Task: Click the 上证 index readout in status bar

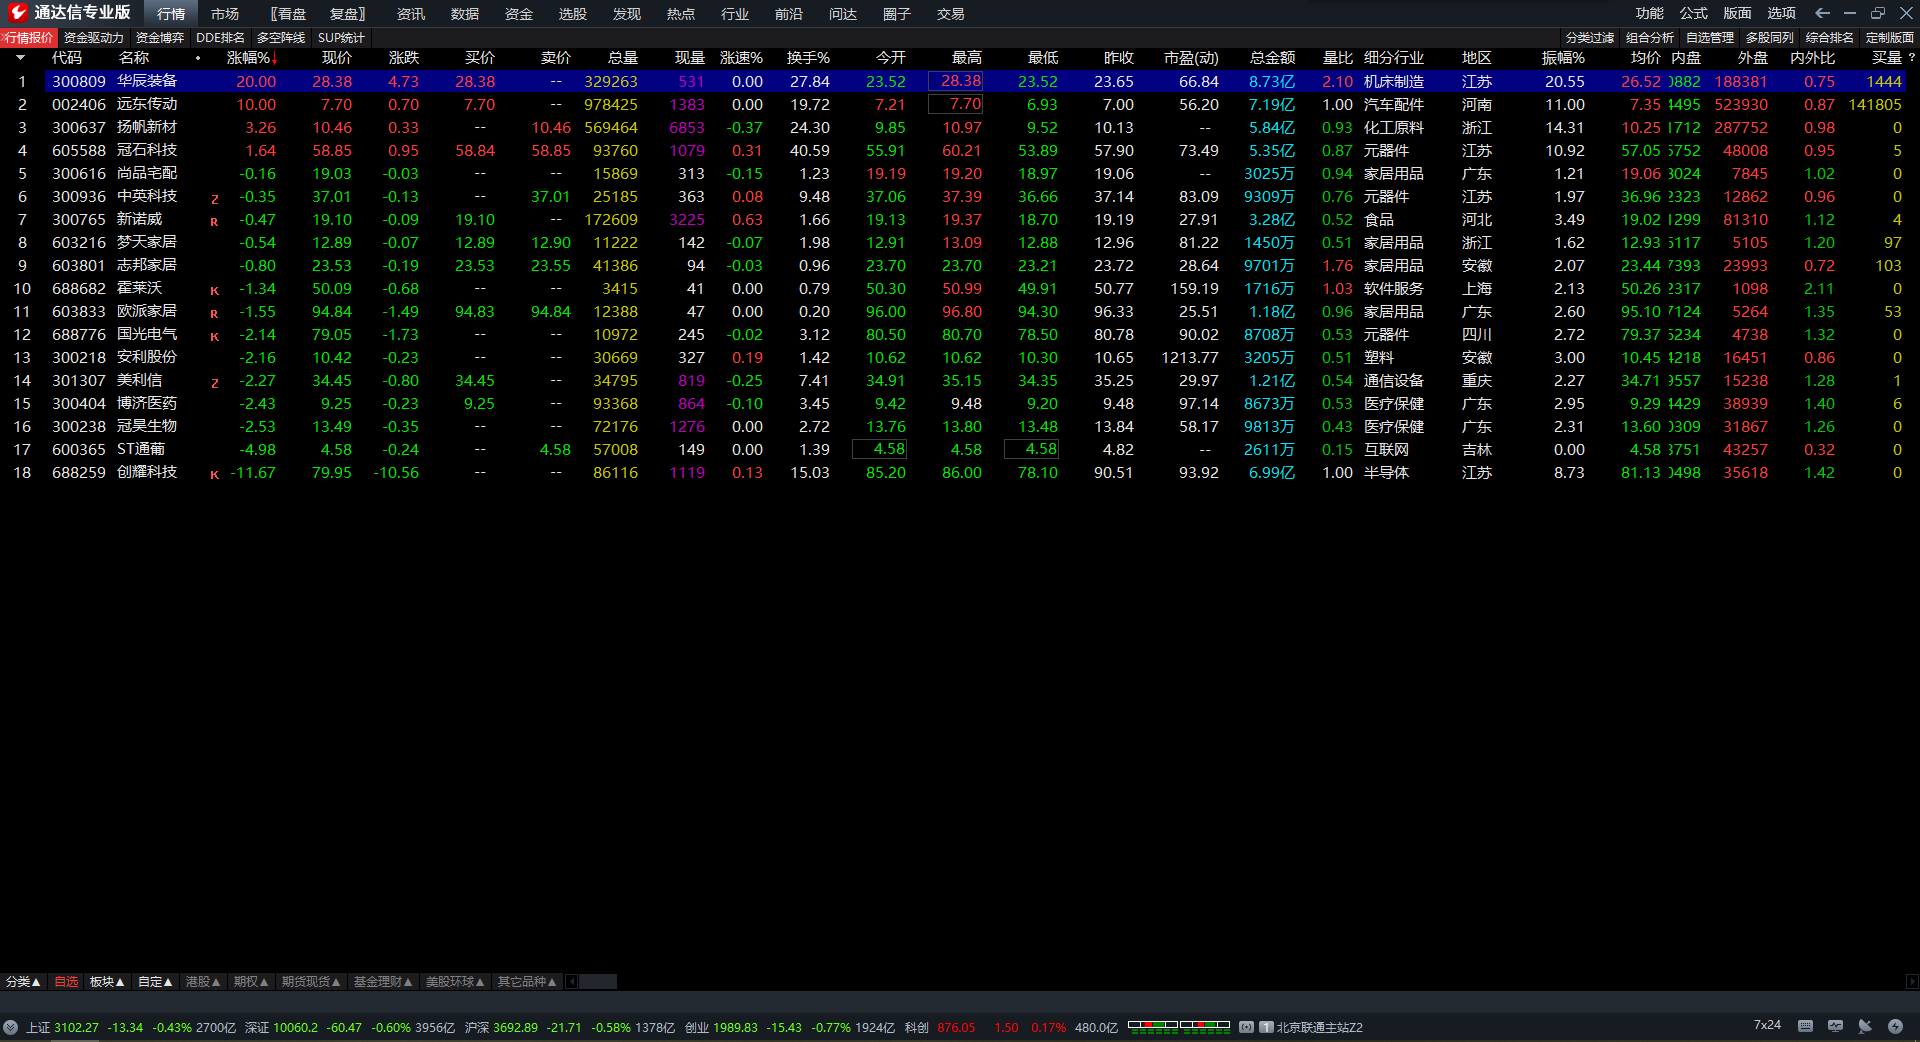Action: 130,1027
